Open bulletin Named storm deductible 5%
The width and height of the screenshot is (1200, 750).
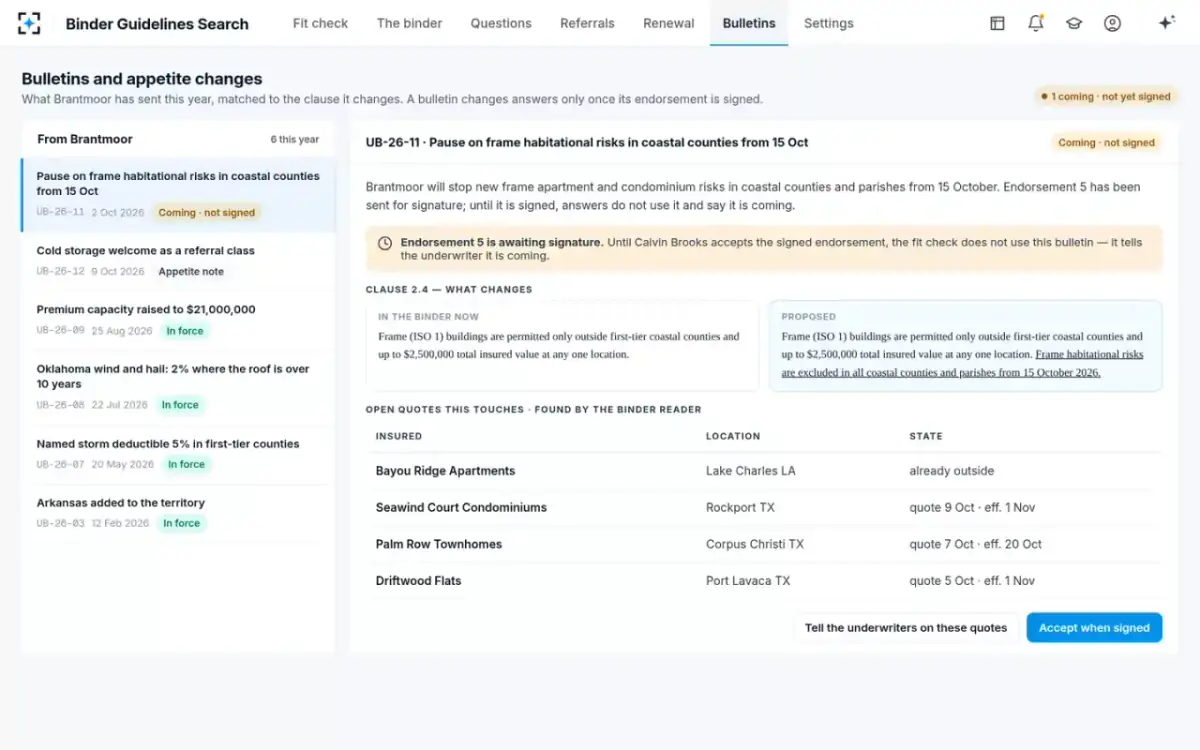coord(178,454)
